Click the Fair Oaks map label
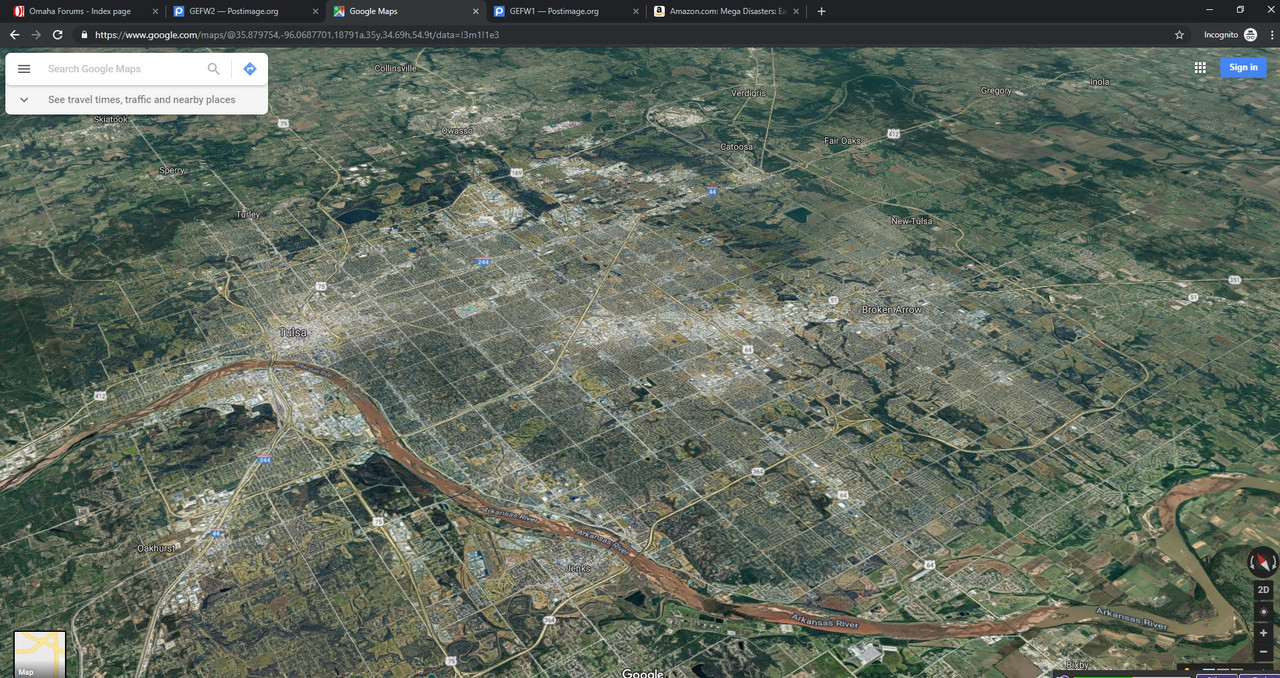Image resolution: width=1280 pixels, height=678 pixels. 842,141
